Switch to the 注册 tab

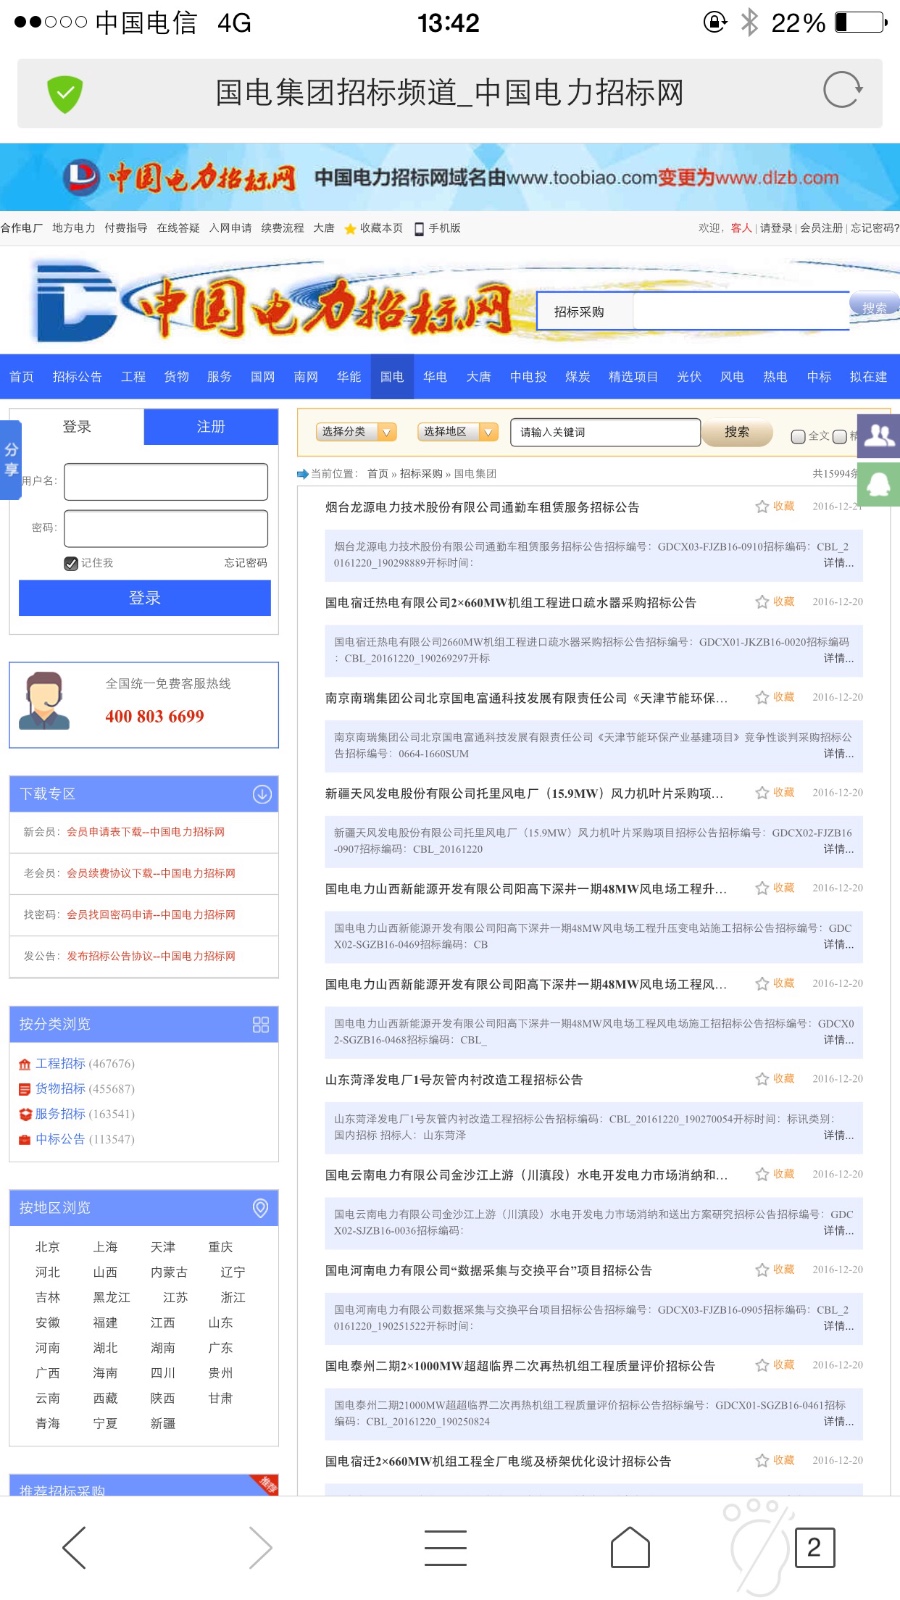(211, 427)
